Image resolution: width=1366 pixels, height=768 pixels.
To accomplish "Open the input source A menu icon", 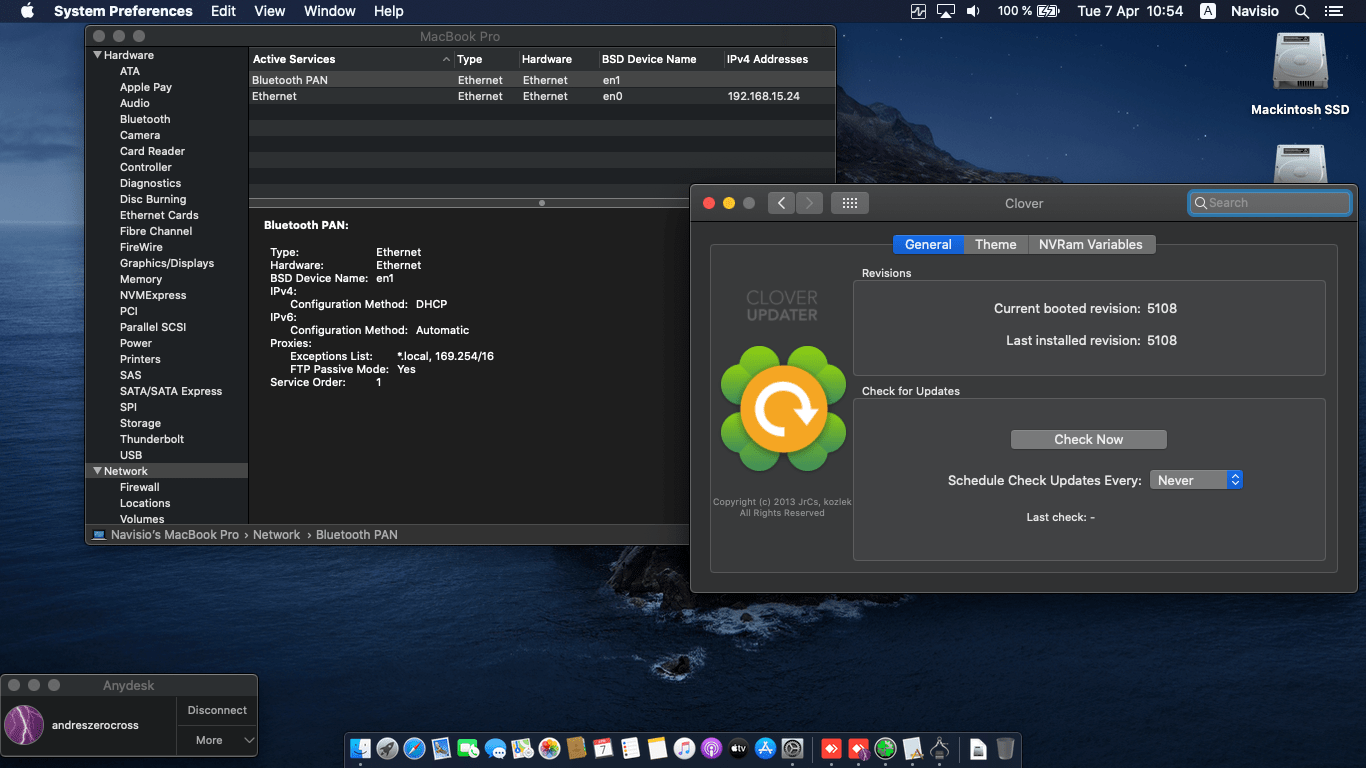I will coord(1208,11).
